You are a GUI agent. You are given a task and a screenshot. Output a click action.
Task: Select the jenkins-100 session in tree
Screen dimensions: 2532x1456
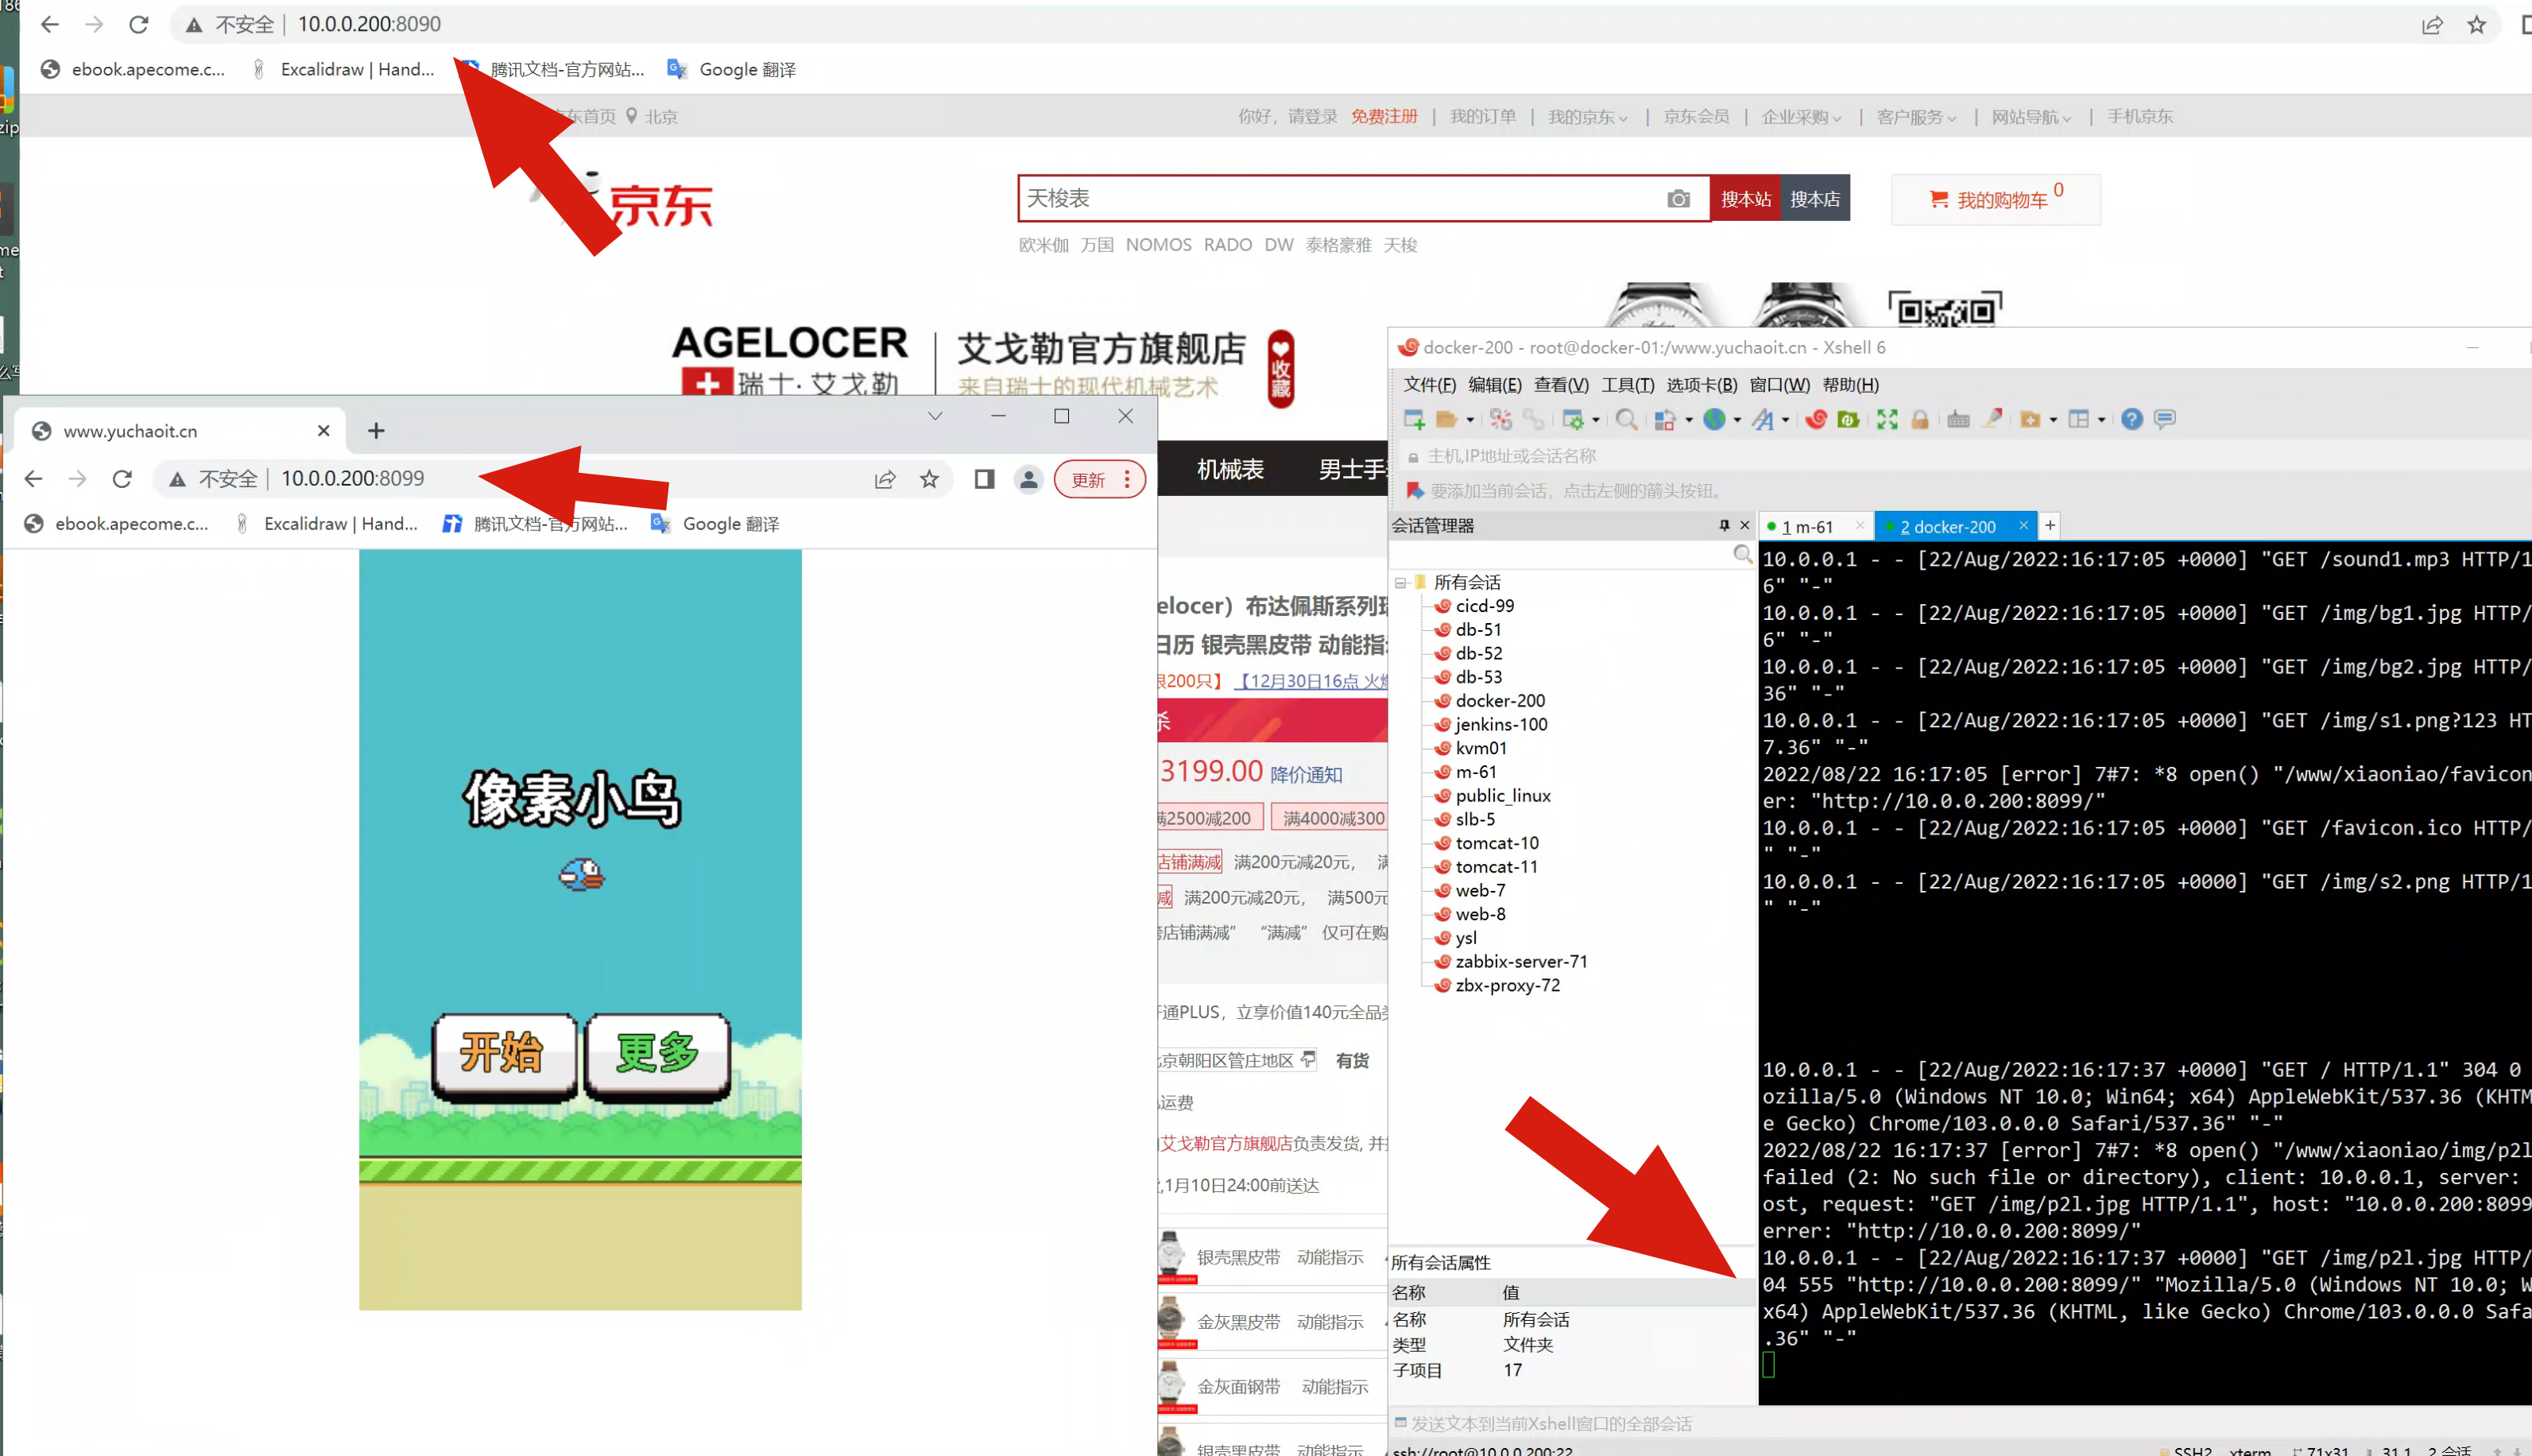(x=1500, y=724)
